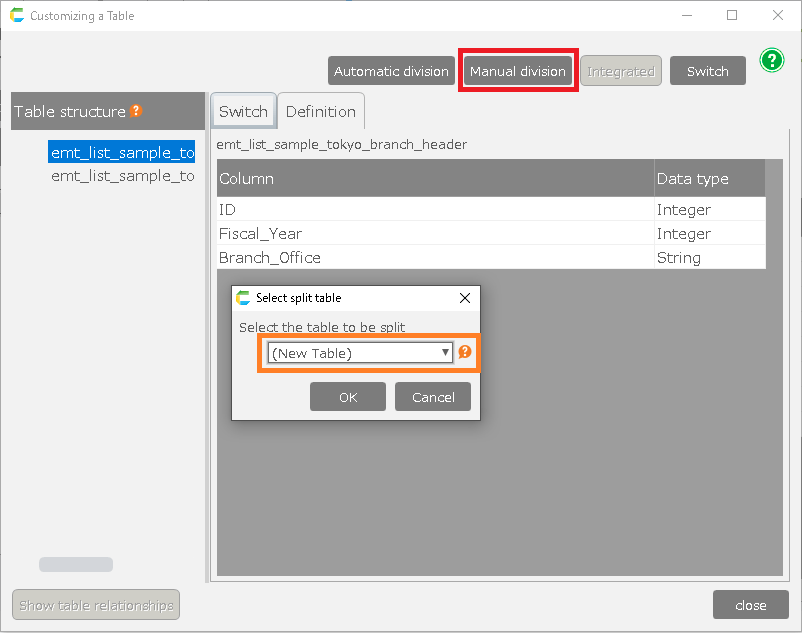
Task: Click the orange help icon beside Table structure
Action: (x=136, y=111)
